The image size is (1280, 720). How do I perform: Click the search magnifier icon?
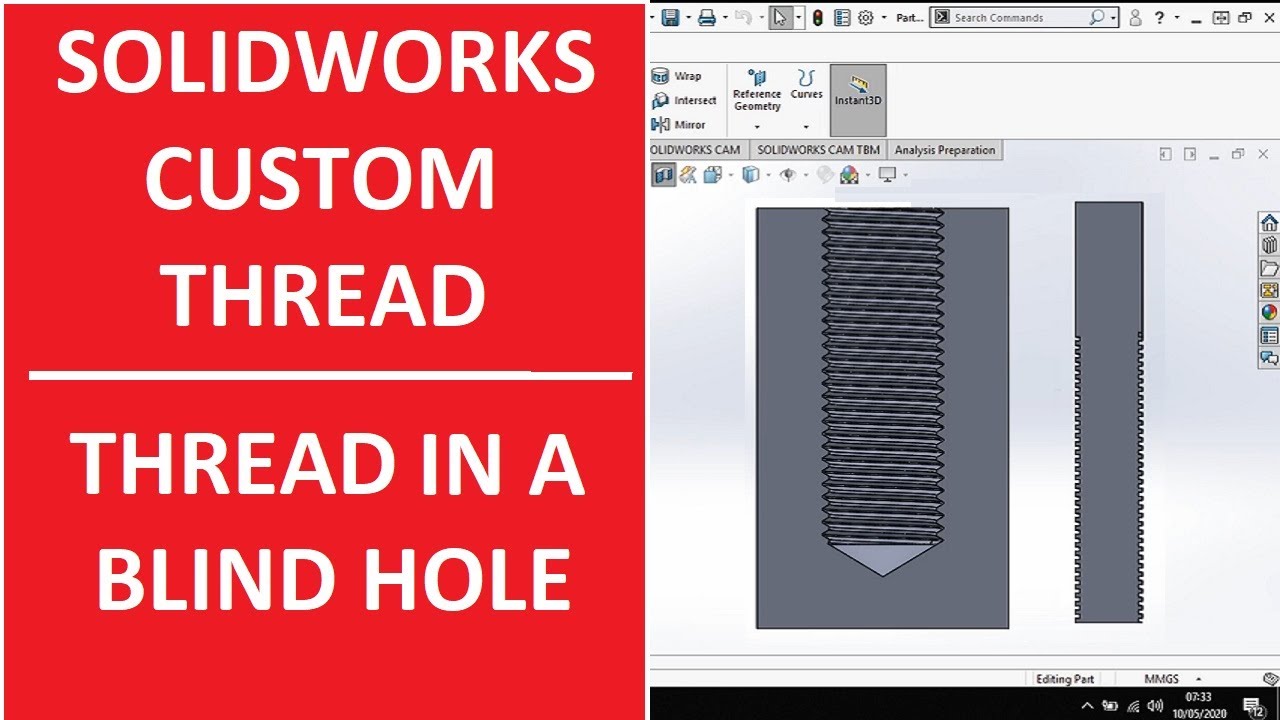tap(1097, 18)
